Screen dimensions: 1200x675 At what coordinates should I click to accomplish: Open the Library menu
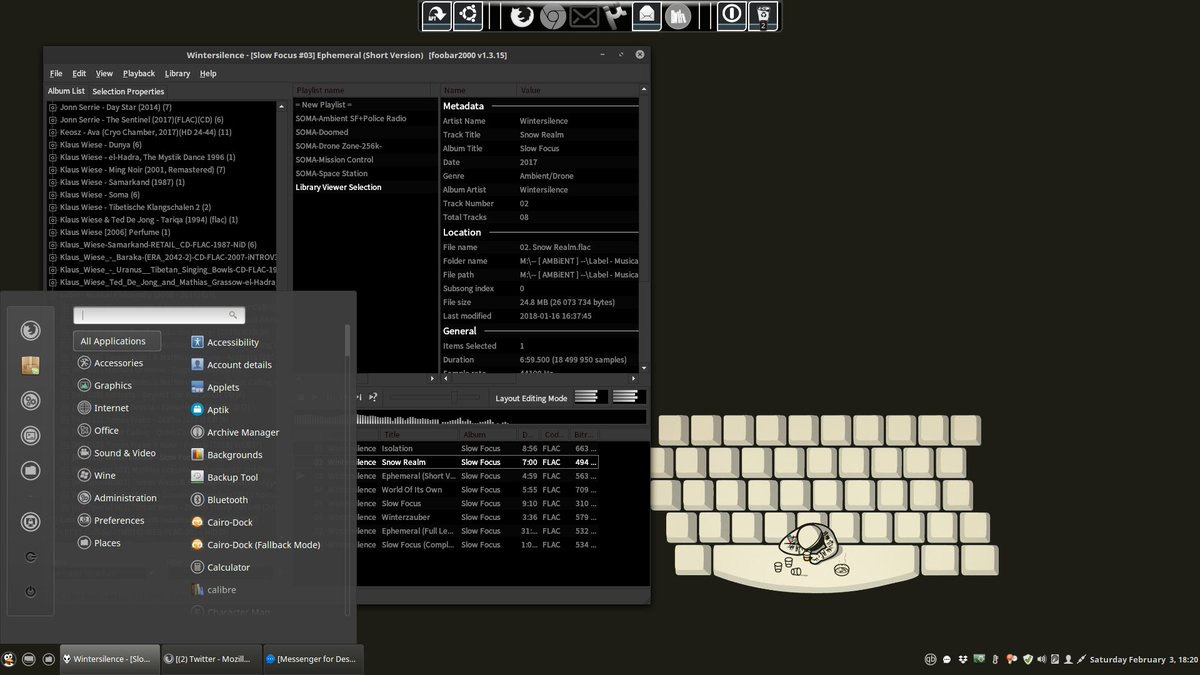[x=178, y=73]
